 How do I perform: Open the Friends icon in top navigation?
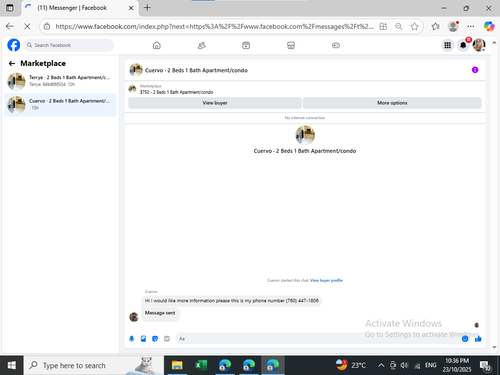[x=201, y=45]
